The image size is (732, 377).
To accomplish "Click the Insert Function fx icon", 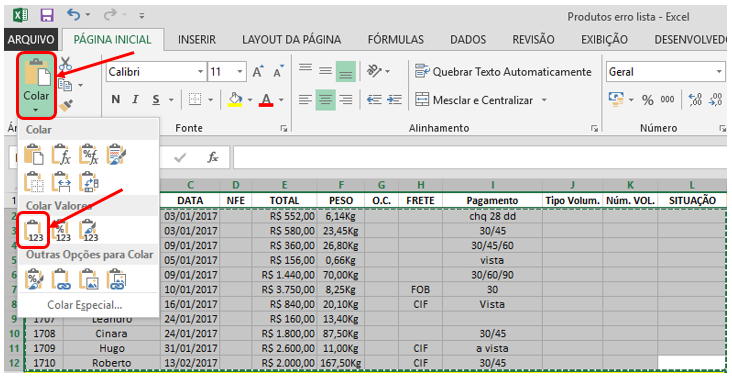I will tap(213, 158).
